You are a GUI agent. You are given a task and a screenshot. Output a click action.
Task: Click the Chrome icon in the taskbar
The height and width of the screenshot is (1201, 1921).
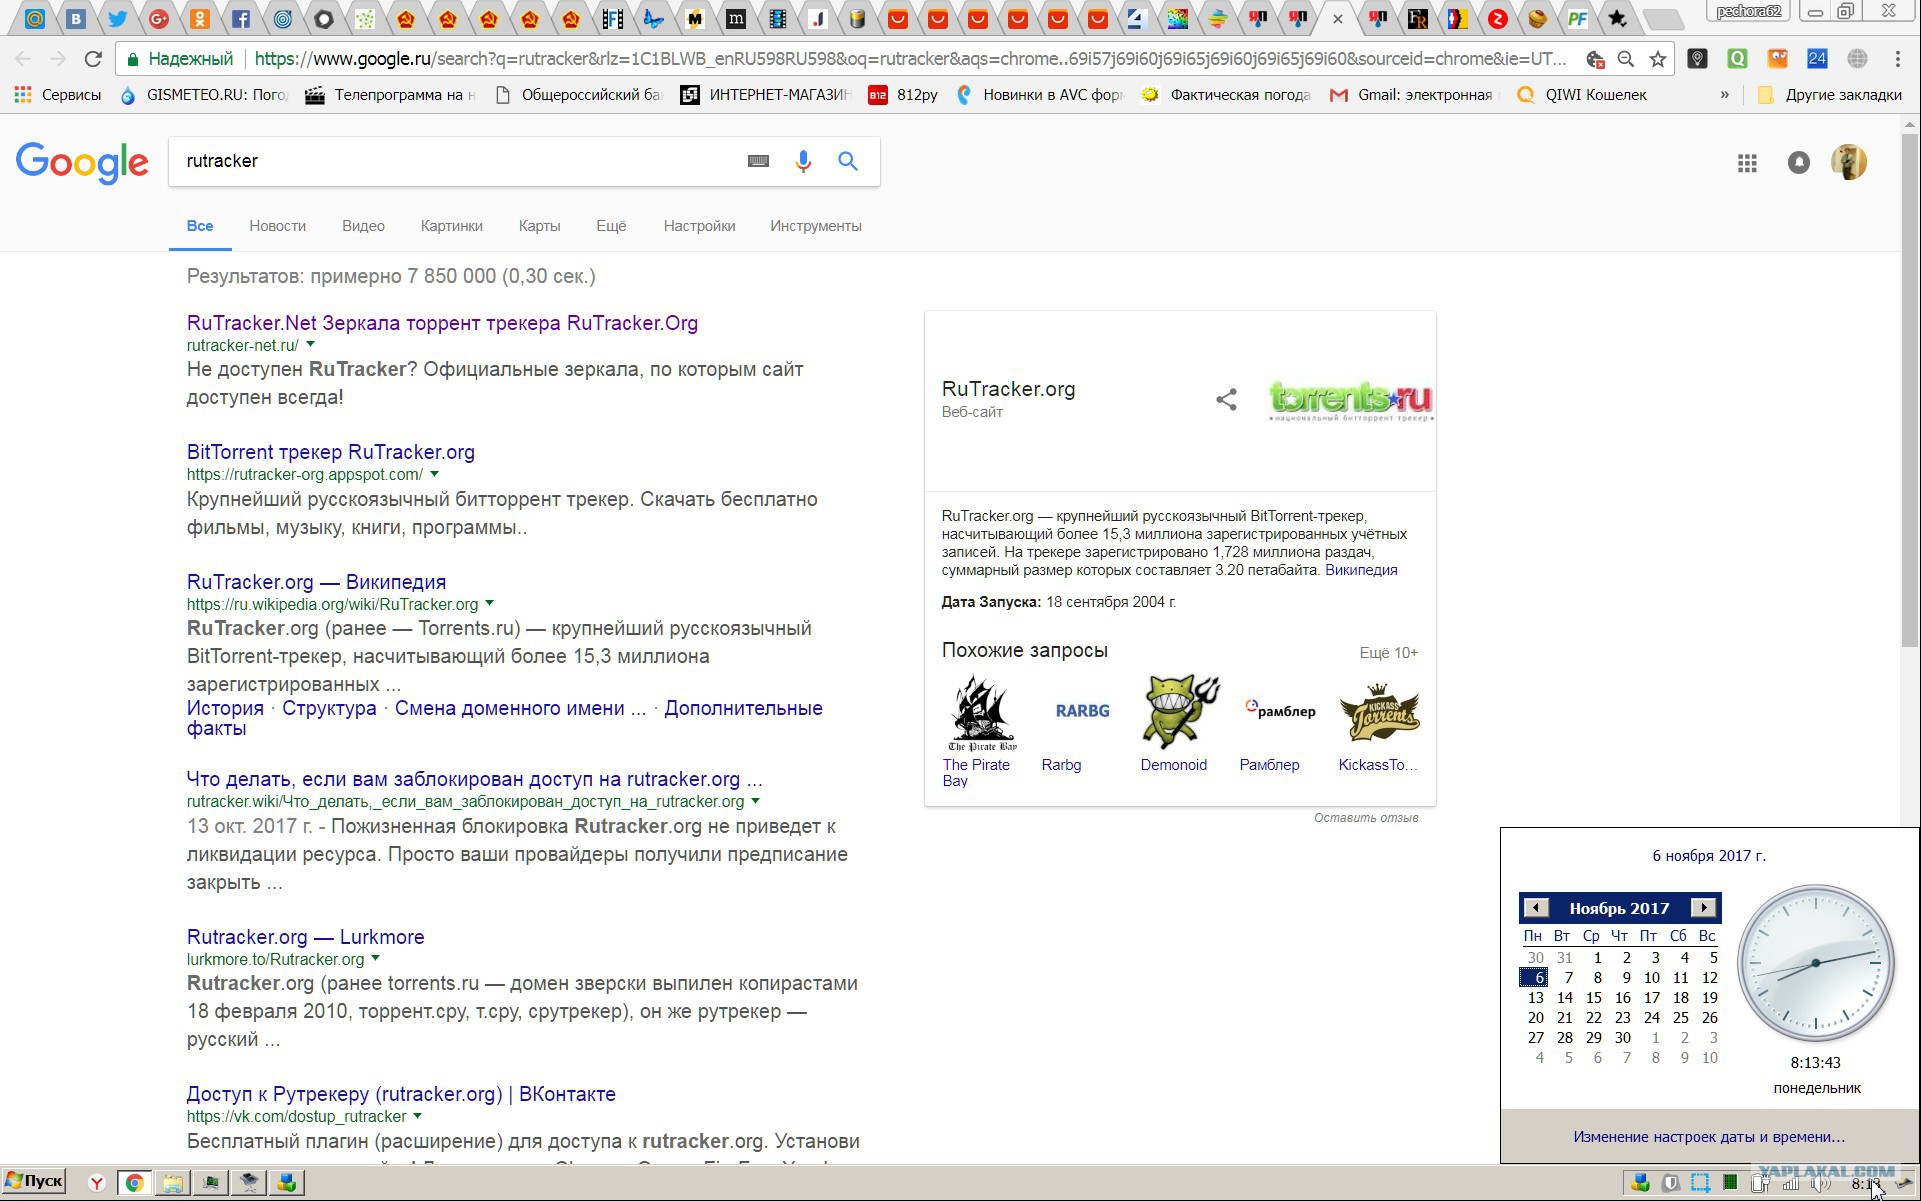pos(134,1183)
